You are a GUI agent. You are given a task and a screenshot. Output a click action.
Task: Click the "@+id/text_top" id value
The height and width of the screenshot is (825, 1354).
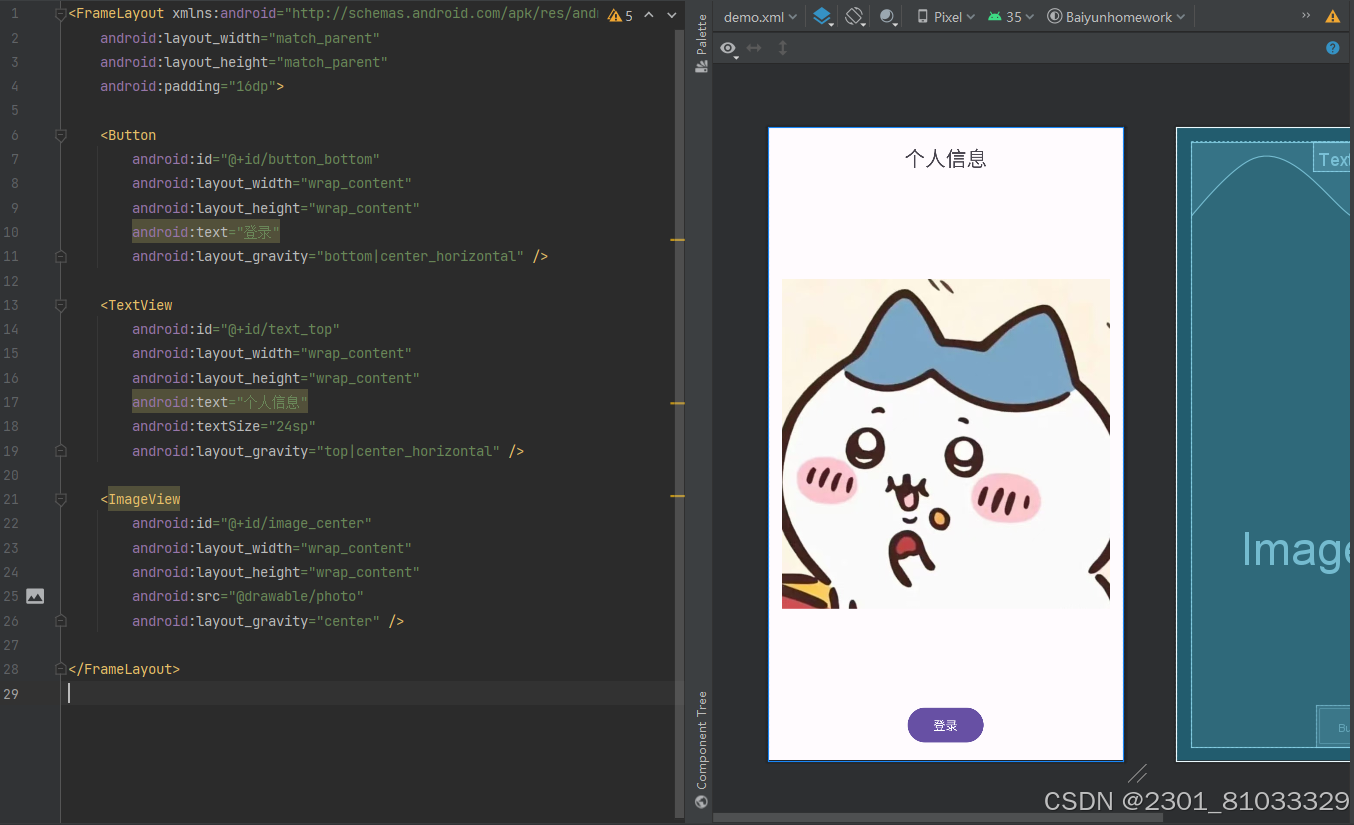(x=280, y=329)
